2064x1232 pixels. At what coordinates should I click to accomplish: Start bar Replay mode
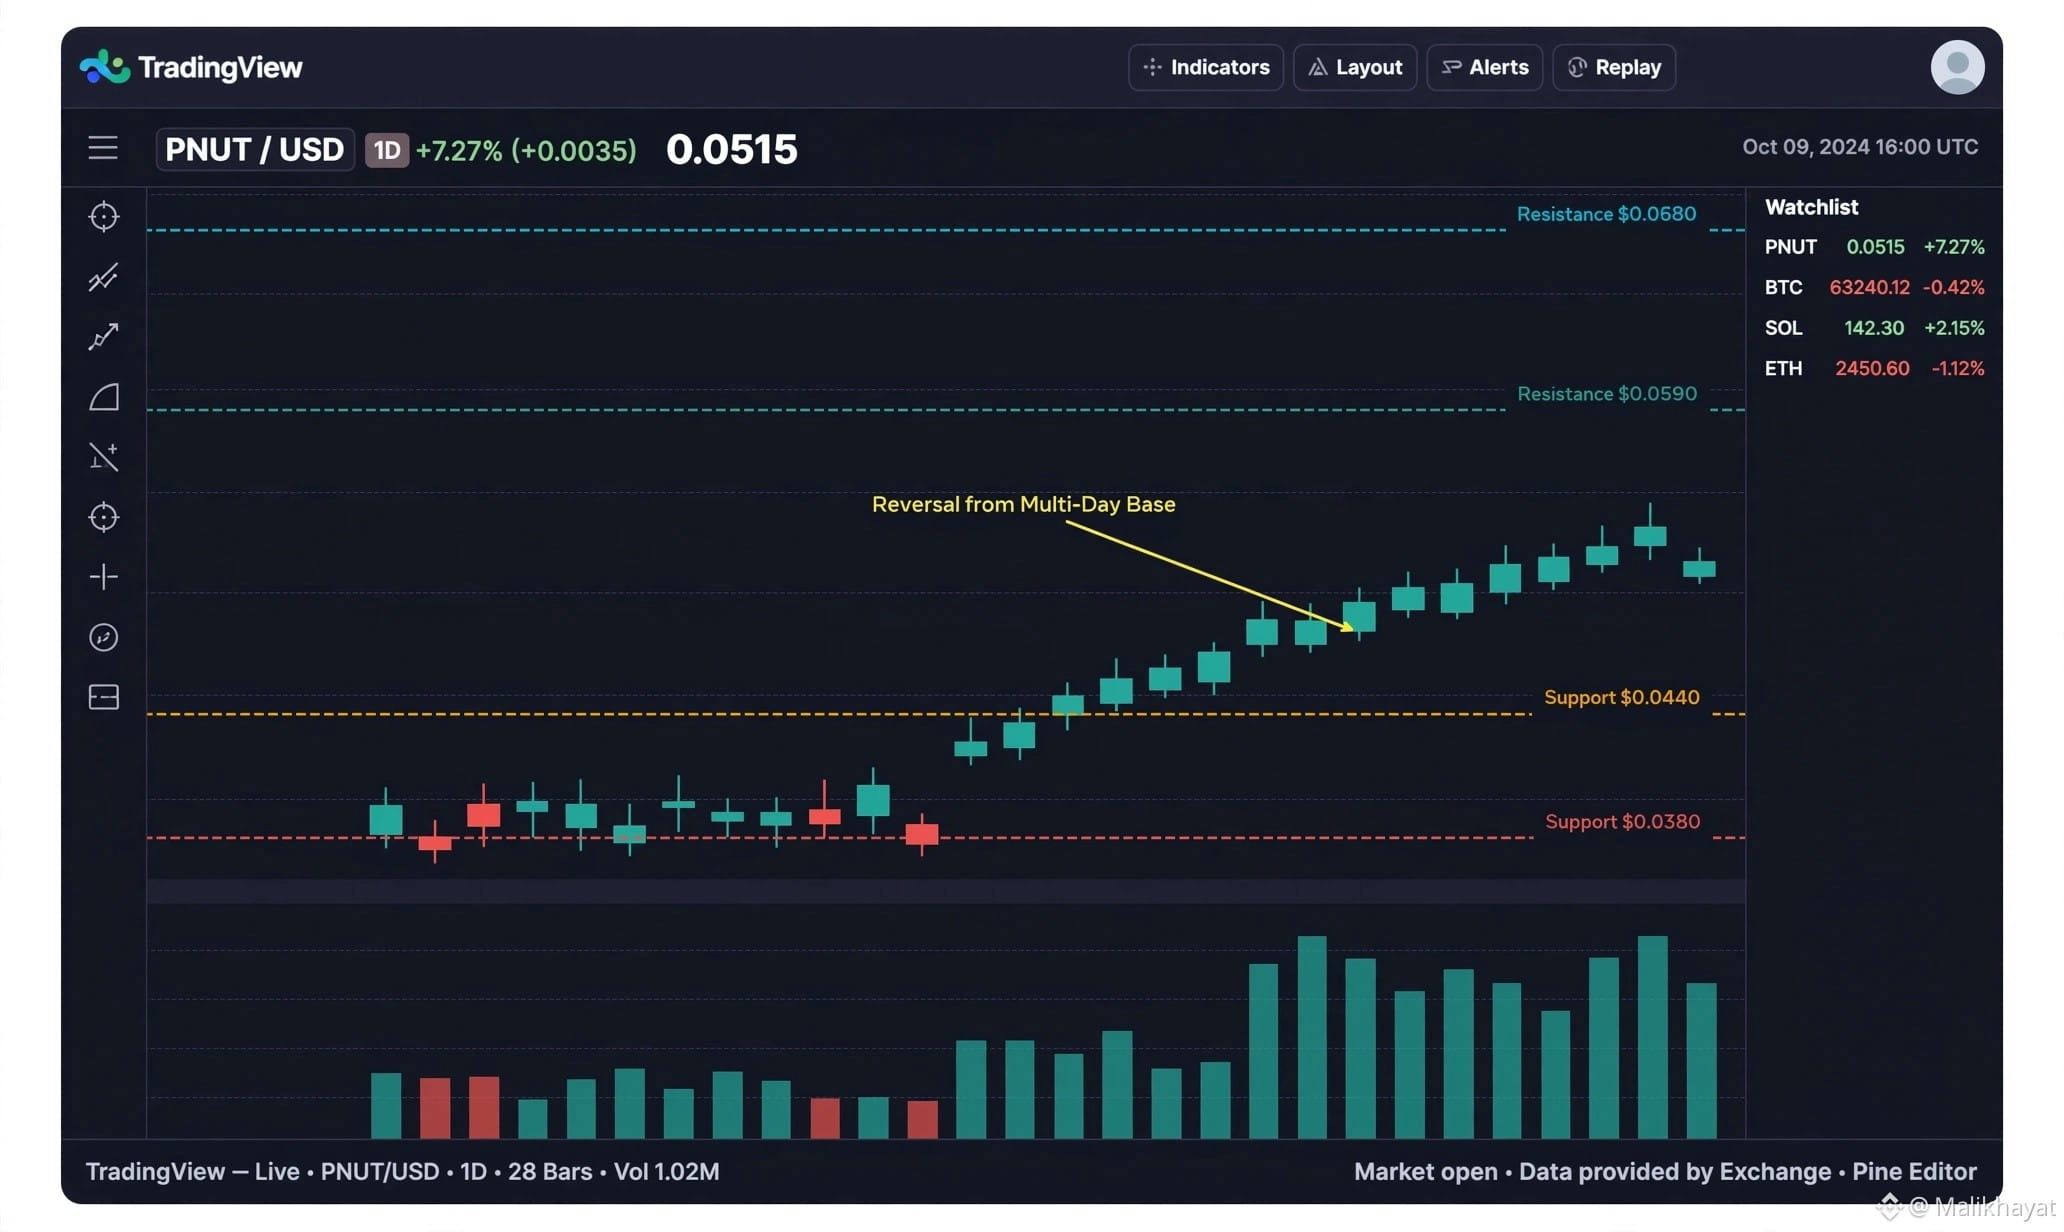(x=1614, y=67)
